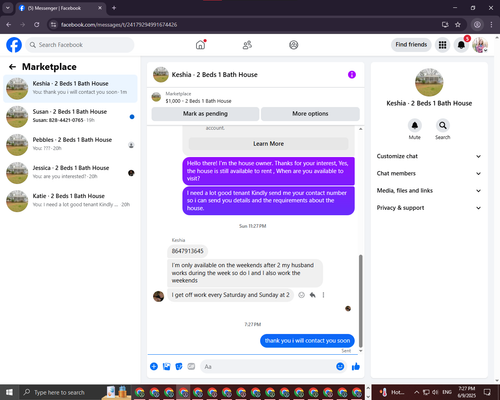Go back using the Marketplace arrow
The width and height of the screenshot is (500, 400).
[12, 67]
